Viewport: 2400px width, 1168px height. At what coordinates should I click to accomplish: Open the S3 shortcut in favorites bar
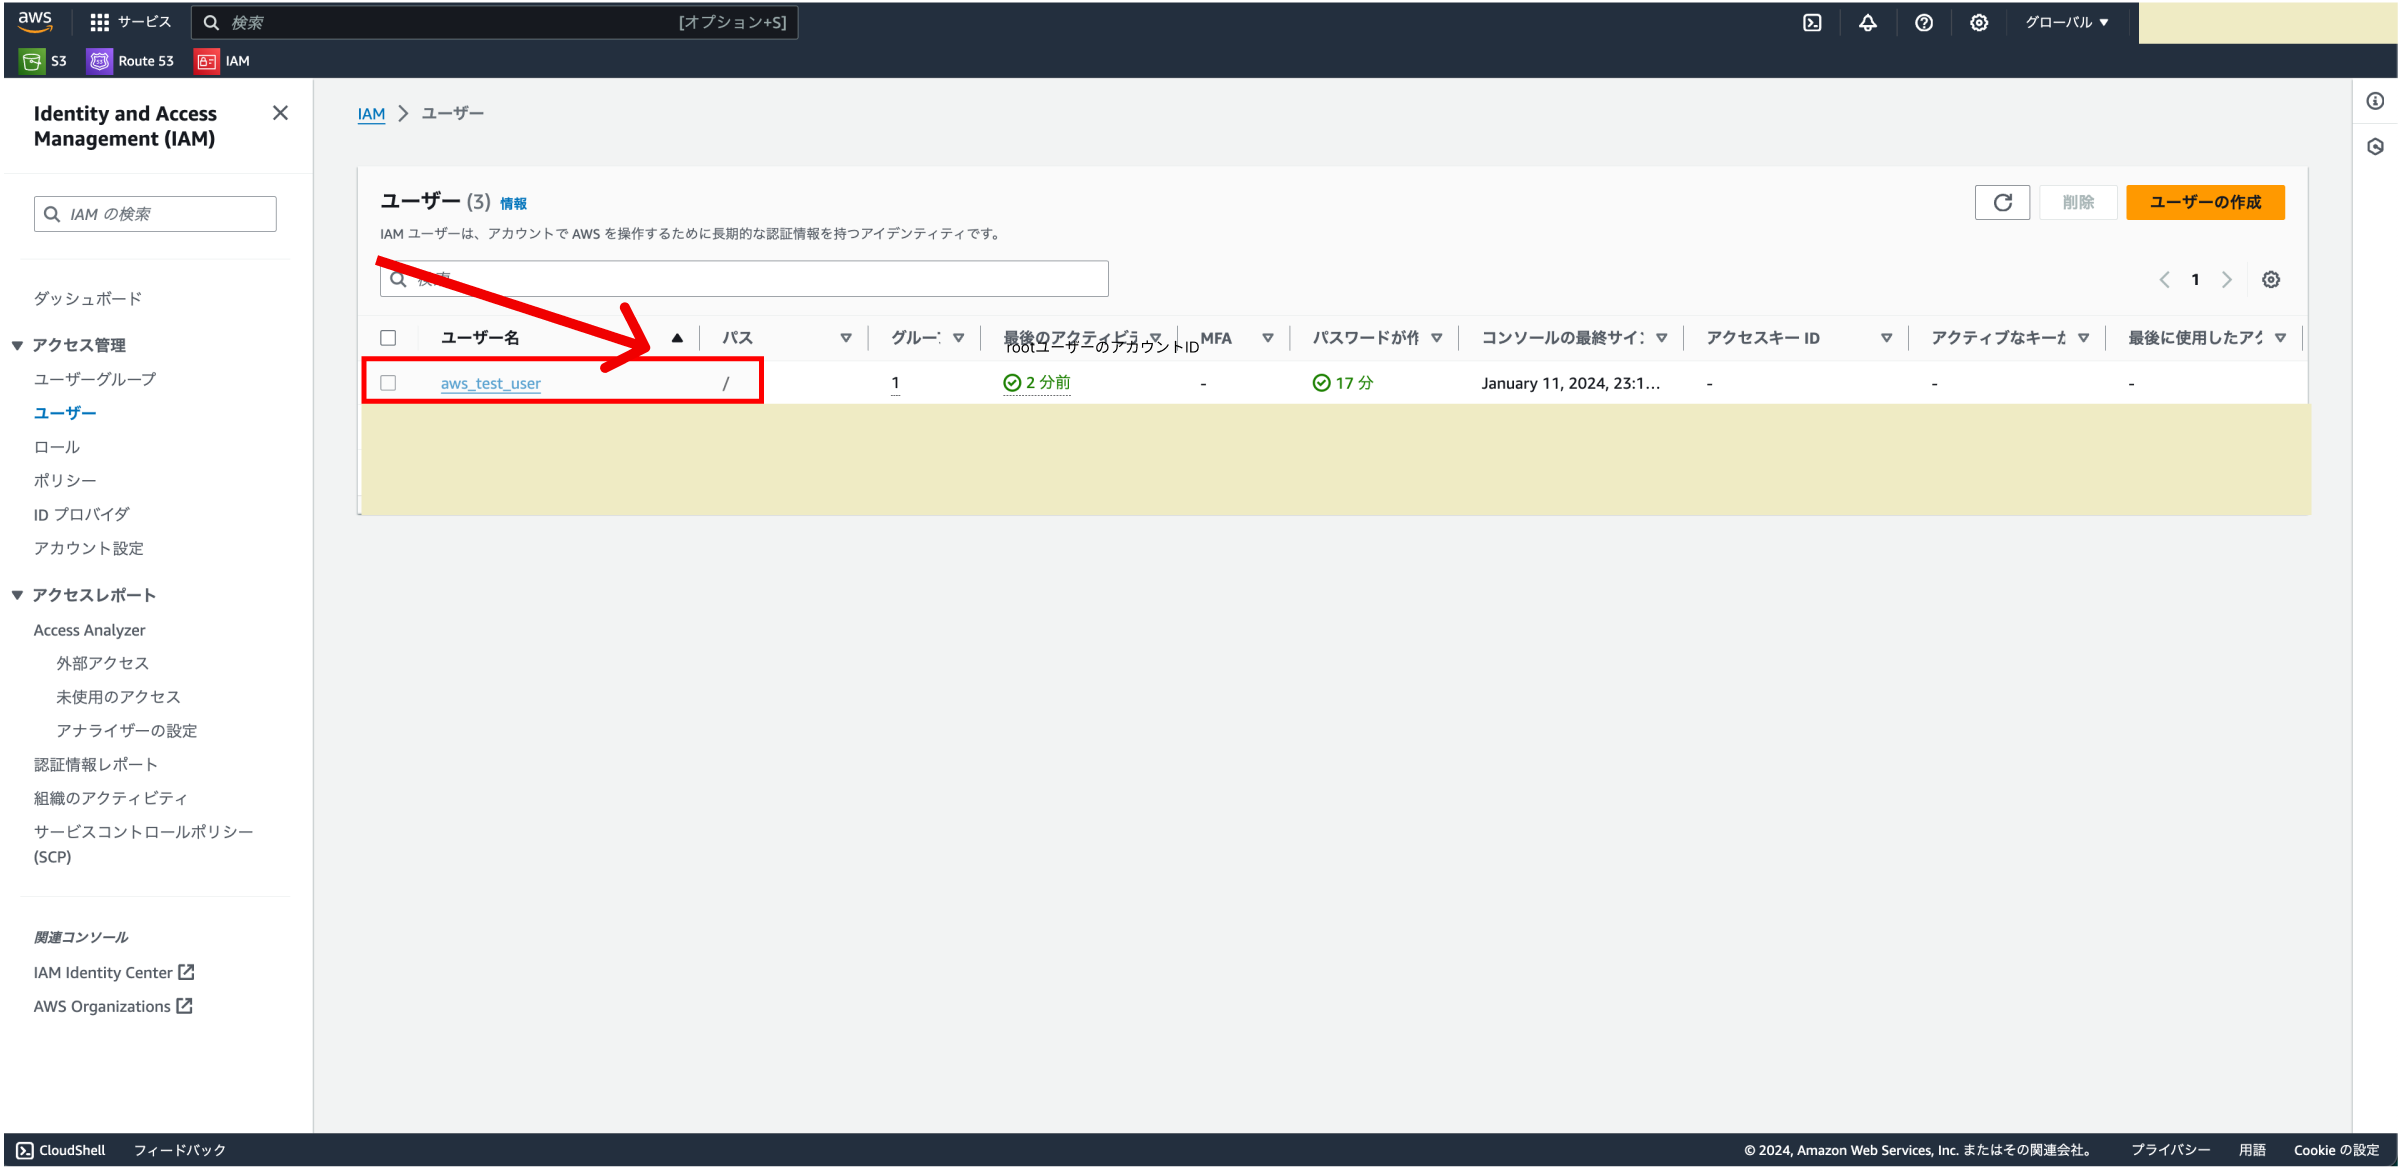point(44,61)
